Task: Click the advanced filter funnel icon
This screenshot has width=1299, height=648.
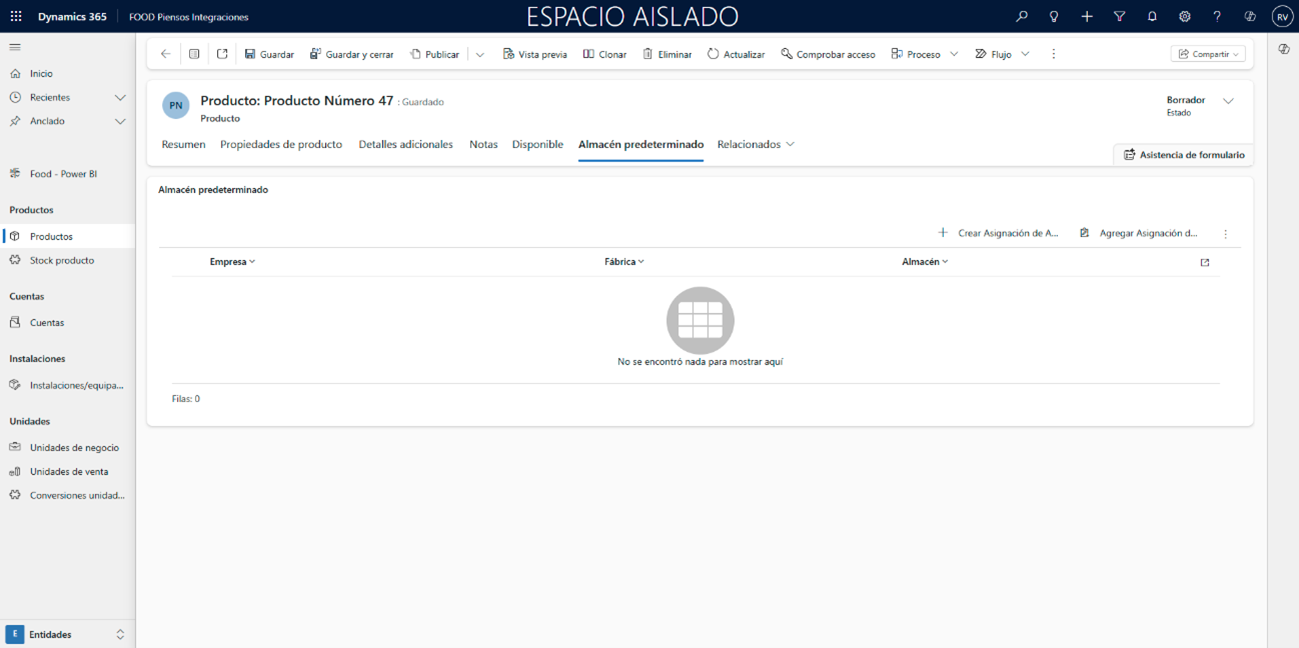Action: click(x=1119, y=17)
